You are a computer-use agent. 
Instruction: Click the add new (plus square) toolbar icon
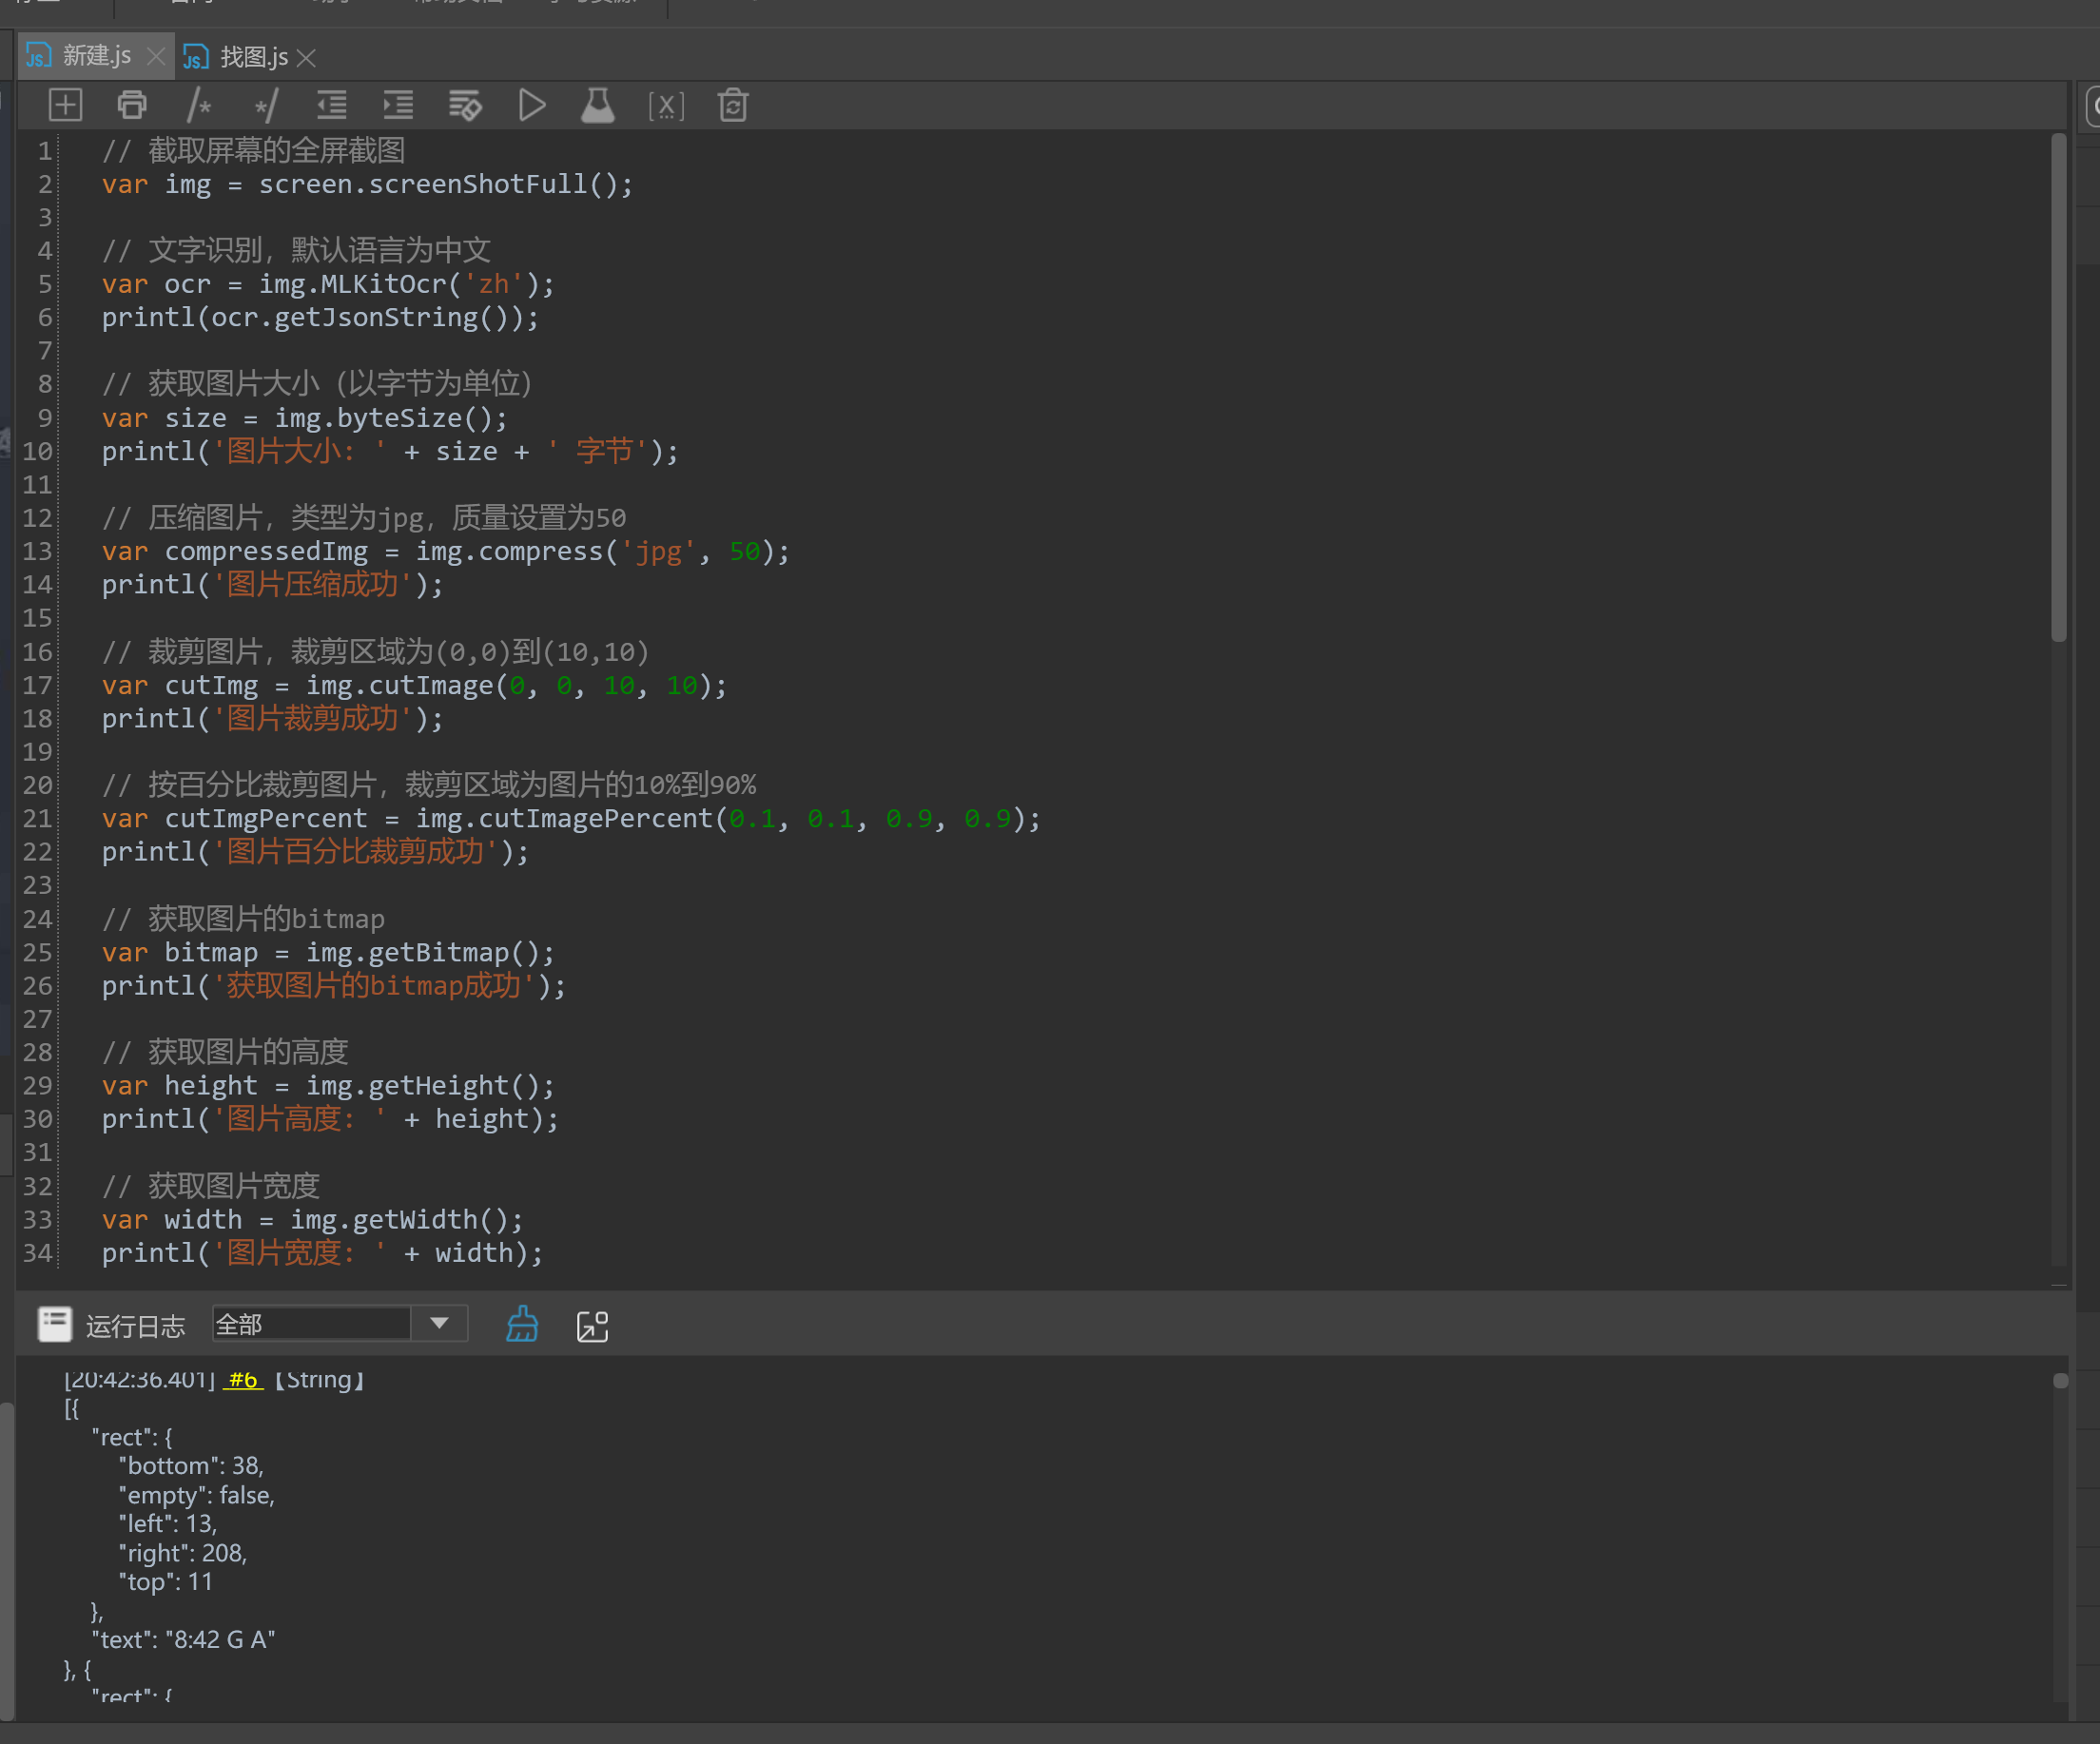tap(65, 105)
